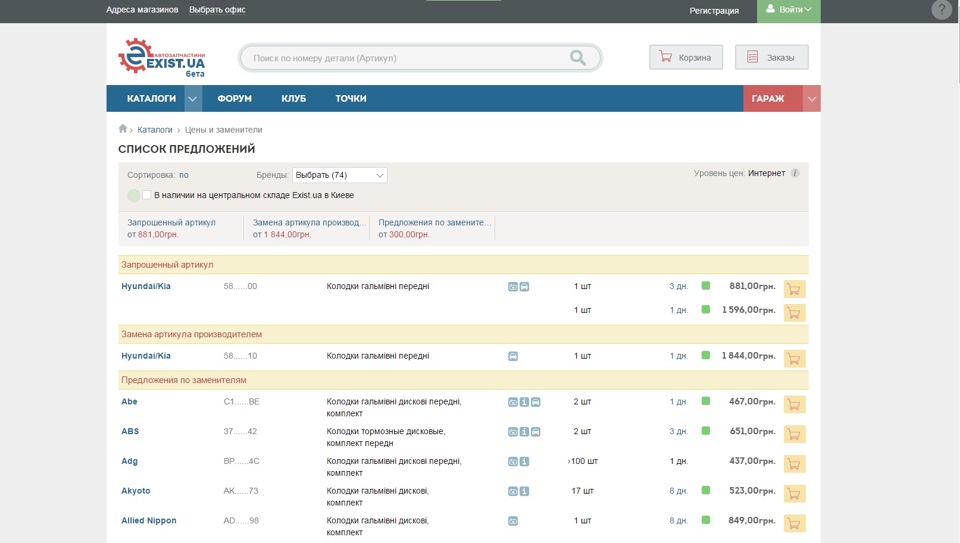
Task: Open the ABS brand link
Action: (x=130, y=431)
